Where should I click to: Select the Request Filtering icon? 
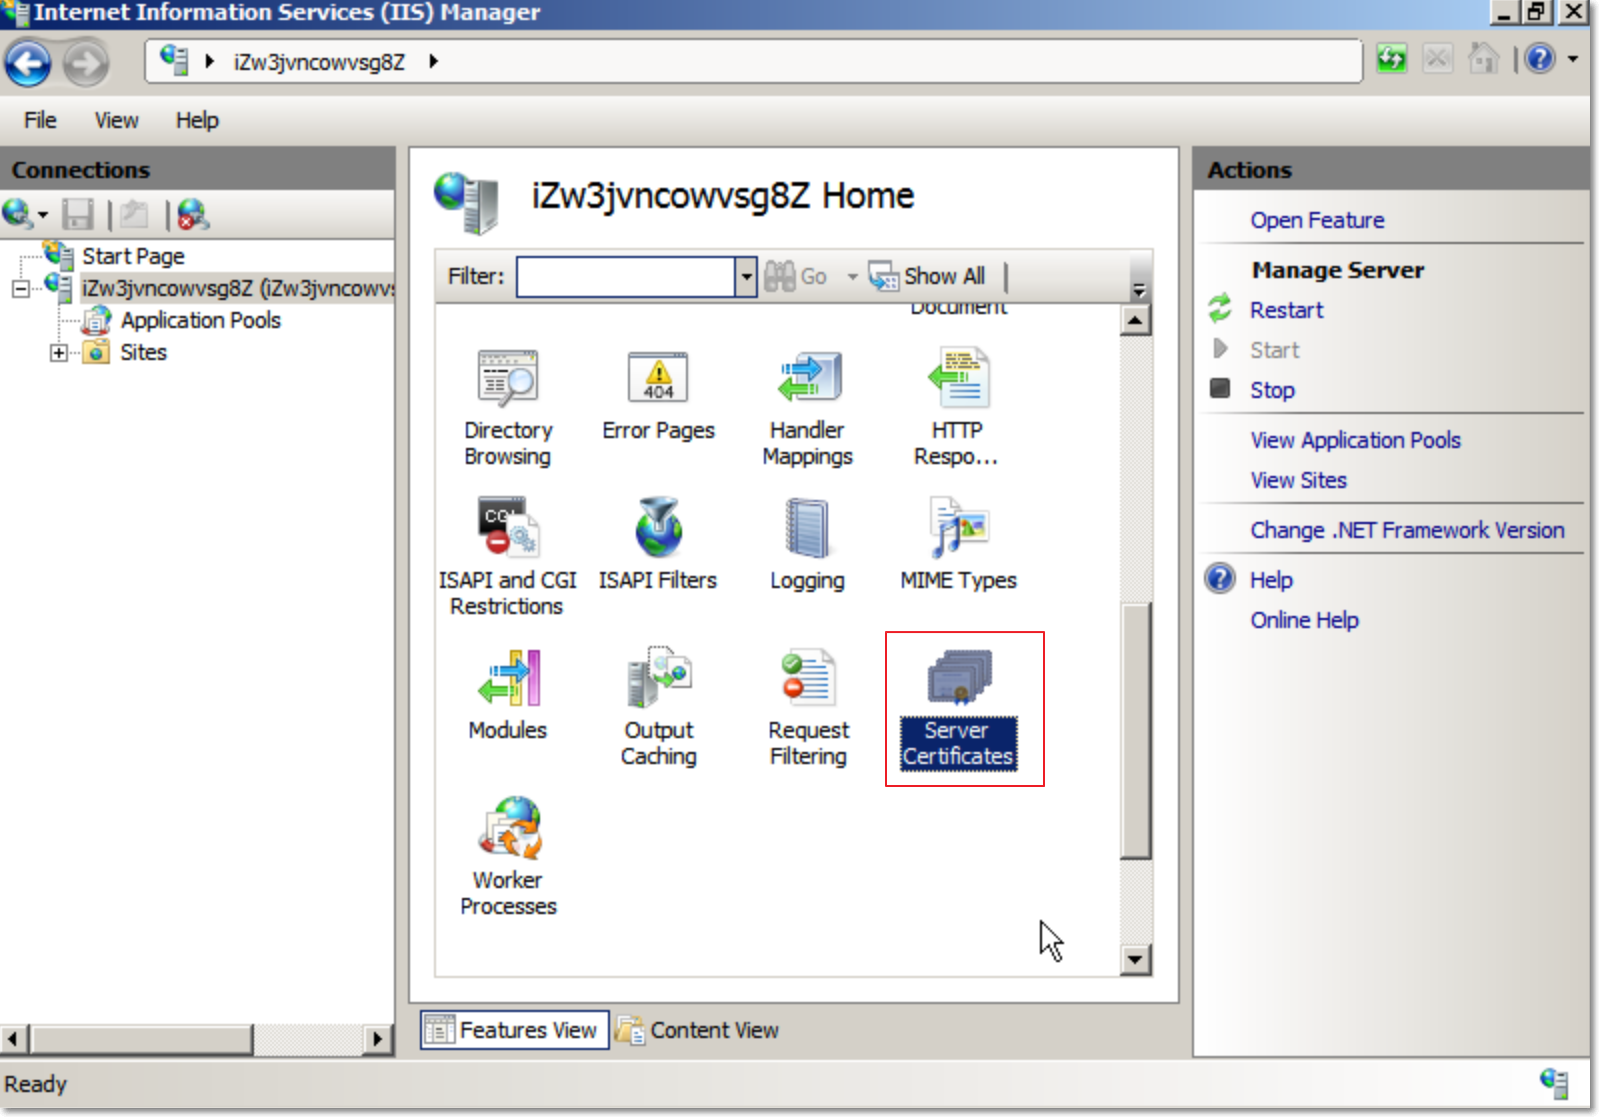click(808, 679)
